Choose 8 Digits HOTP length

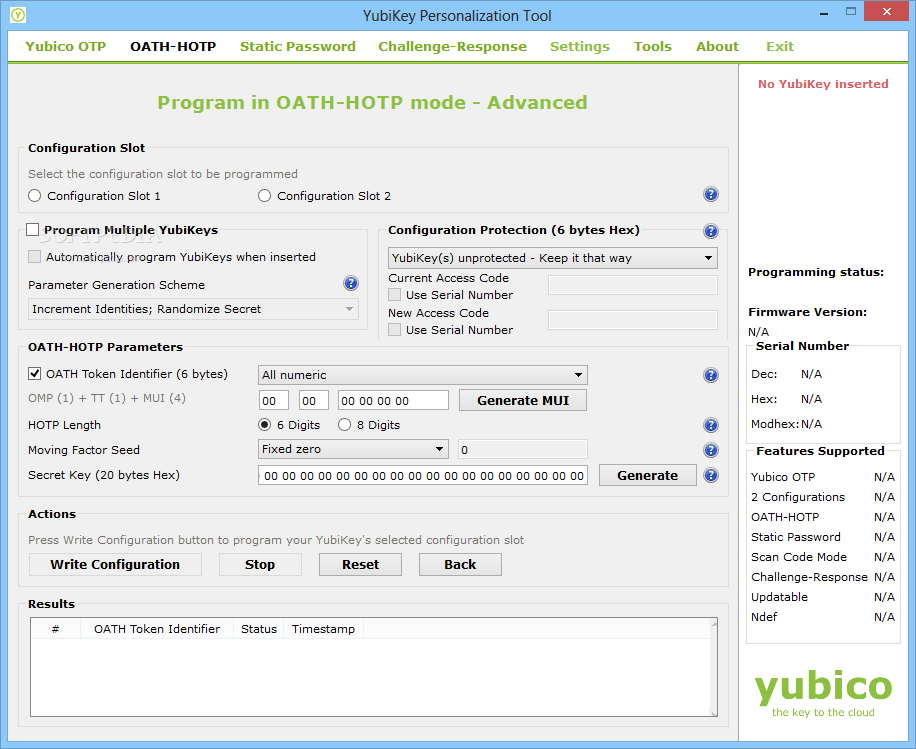(x=345, y=425)
